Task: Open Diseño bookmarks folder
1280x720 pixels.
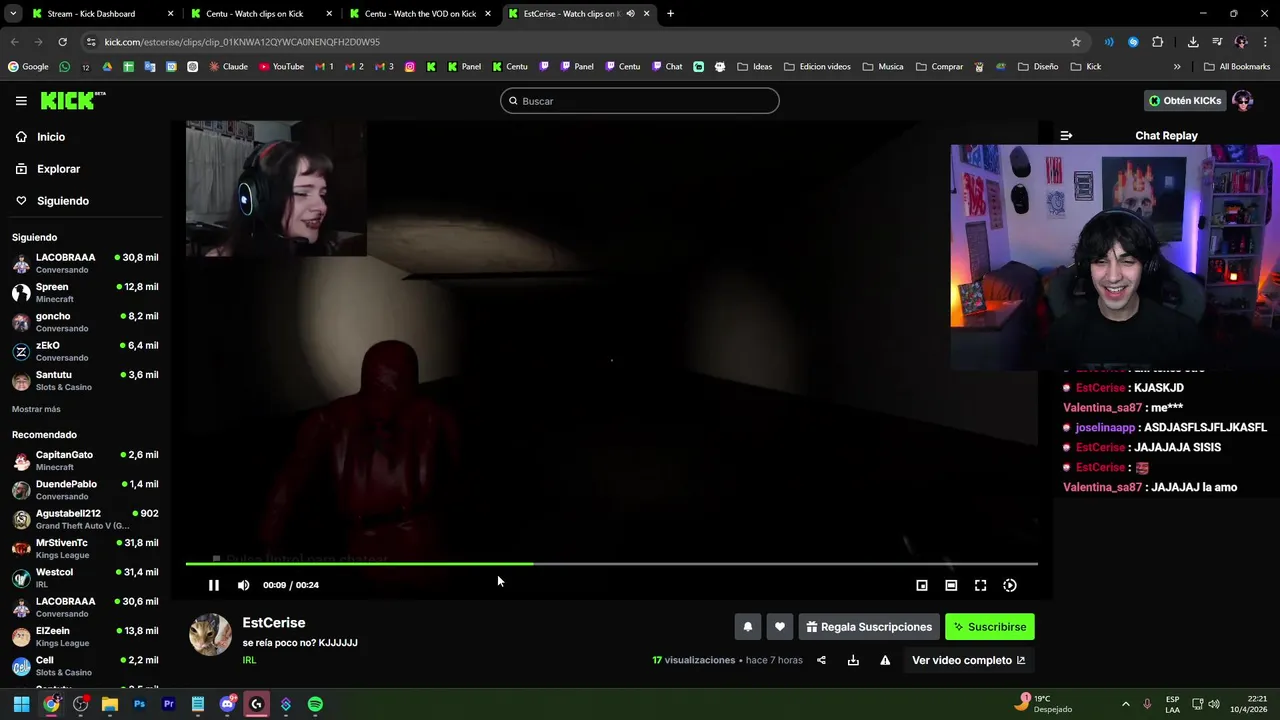Action: 1038,67
